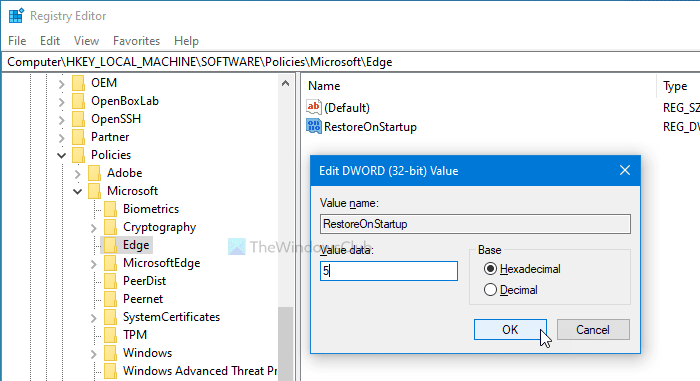Viewport: 700px width, 381px height.
Task: Click into the Value data field
Action: pos(389,271)
